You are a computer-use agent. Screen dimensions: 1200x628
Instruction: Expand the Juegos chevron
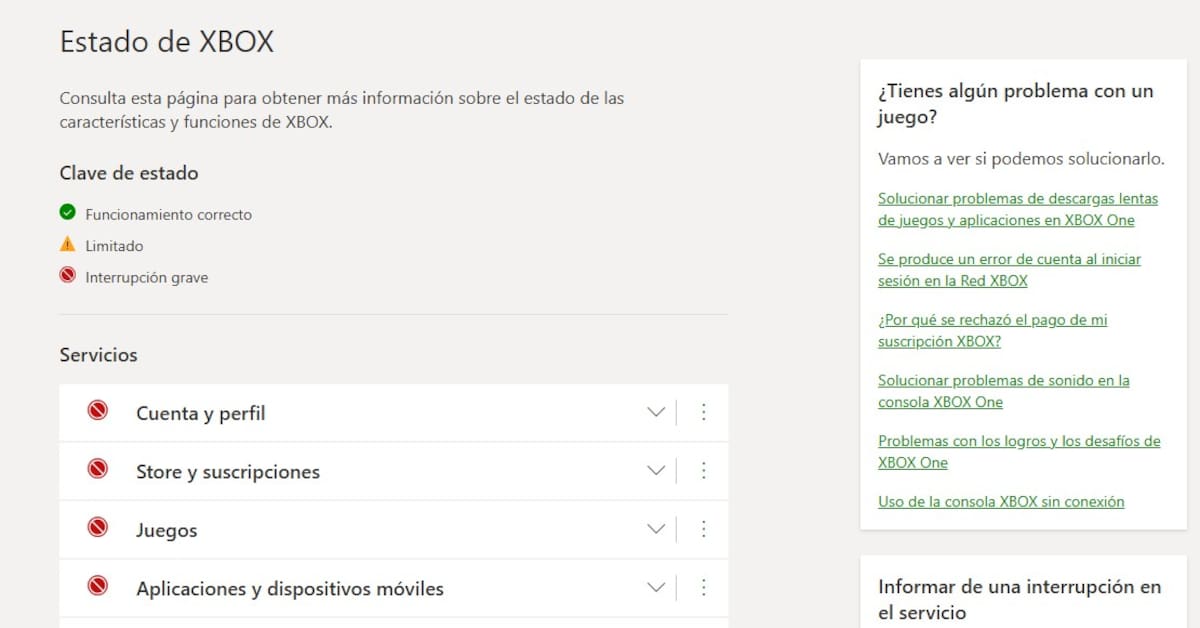tap(656, 529)
